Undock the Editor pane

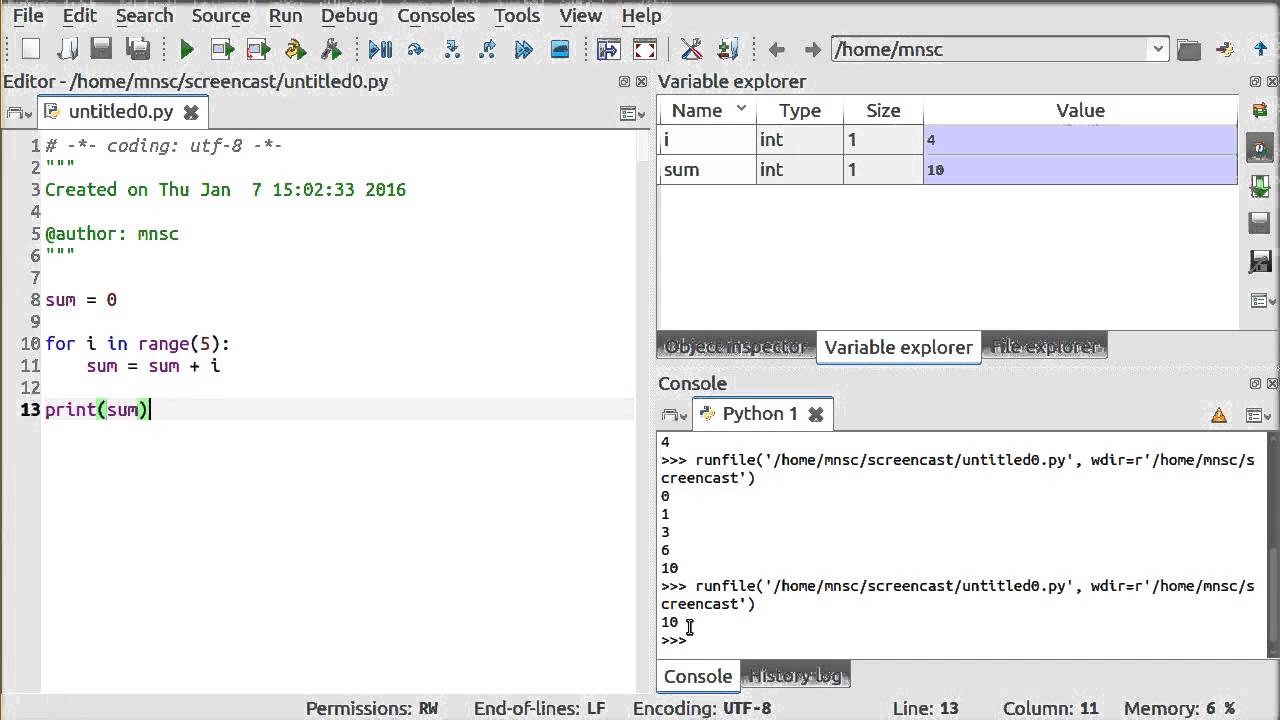click(x=624, y=82)
